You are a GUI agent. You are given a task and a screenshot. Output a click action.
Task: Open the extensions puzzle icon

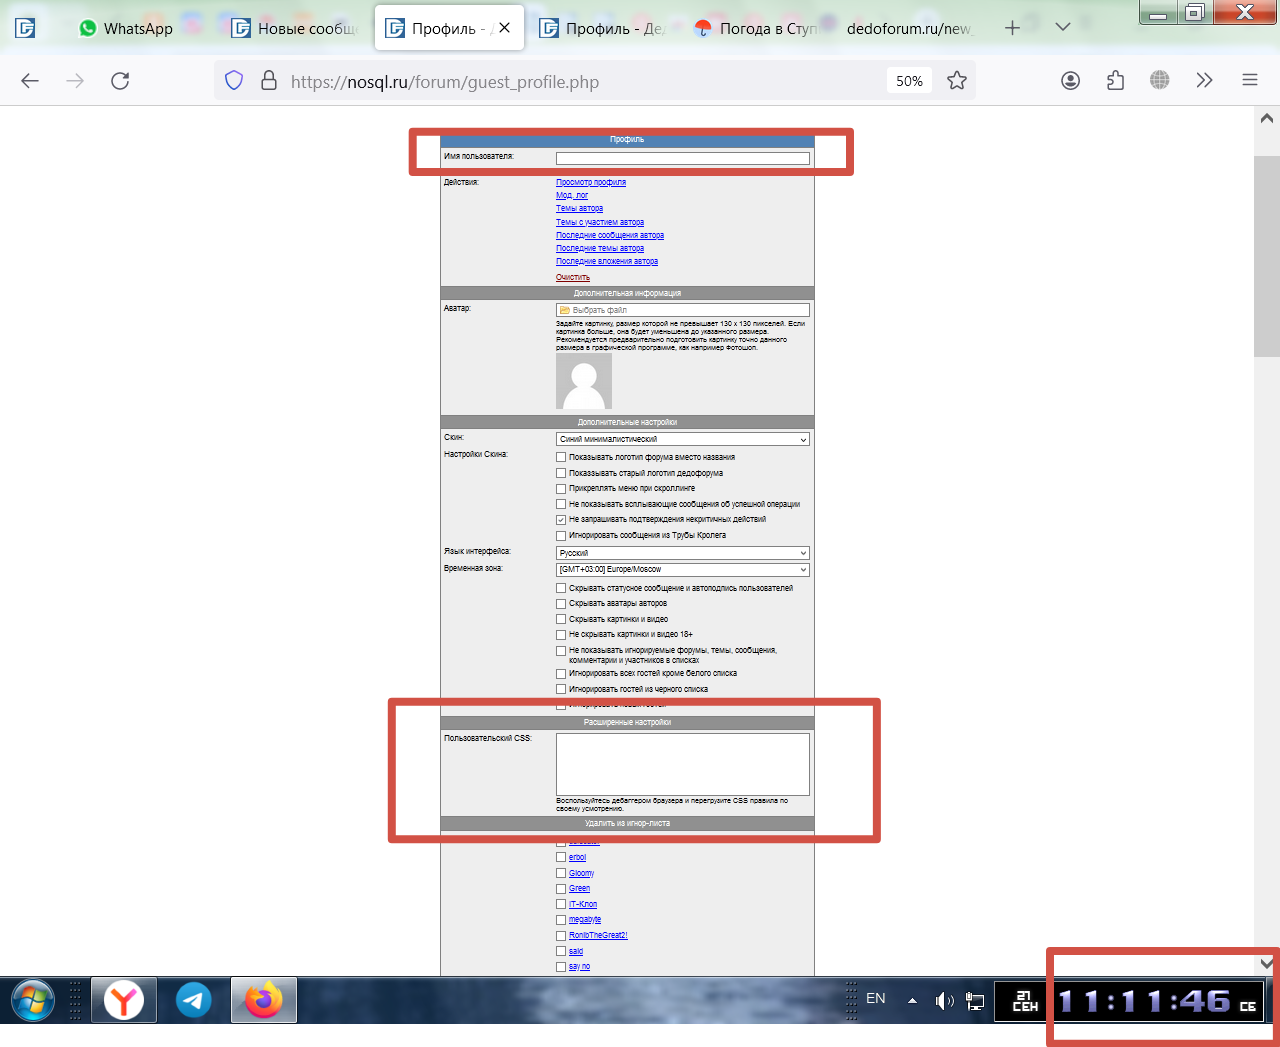pyautogui.click(x=1115, y=81)
